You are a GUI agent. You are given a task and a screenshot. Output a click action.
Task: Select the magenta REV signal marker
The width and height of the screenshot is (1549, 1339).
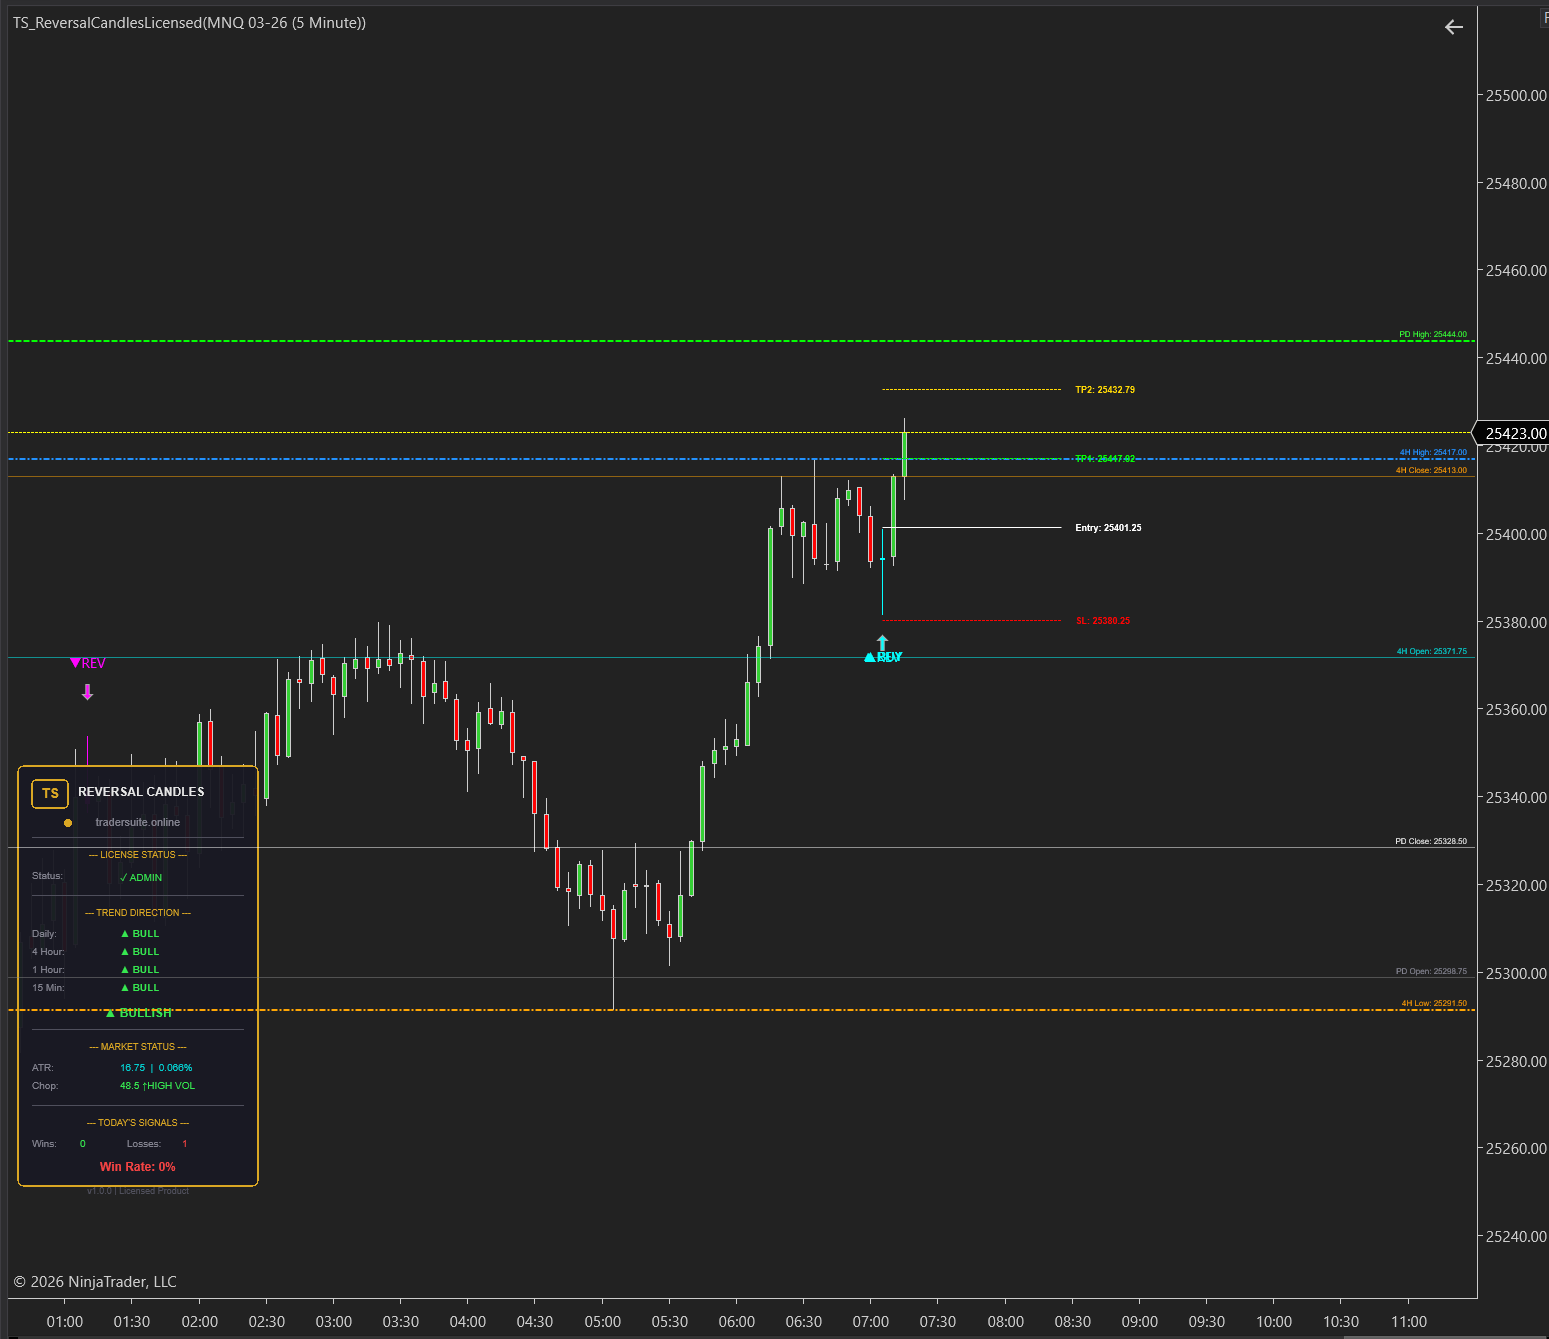pyautogui.click(x=88, y=663)
